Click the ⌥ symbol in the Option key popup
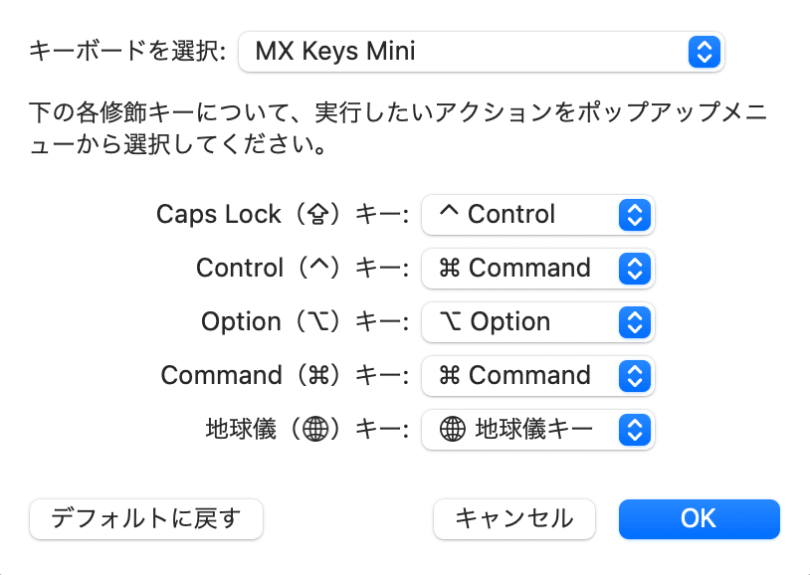The width and height of the screenshot is (810, 575). 450,322
